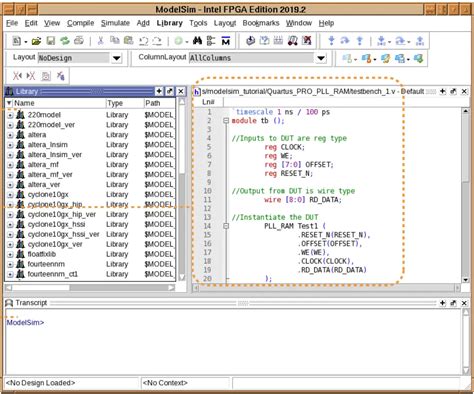The width and height of the screenshot is (474, 394).
Task: Click the <No Design Loaded> status text
Action: point(40,383)
